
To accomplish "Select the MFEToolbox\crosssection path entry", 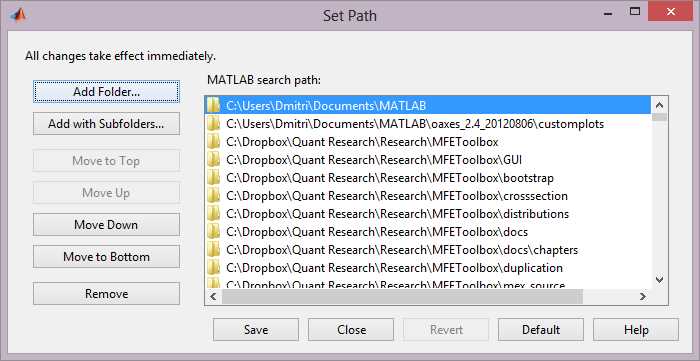I will click(x=428, y=195).
